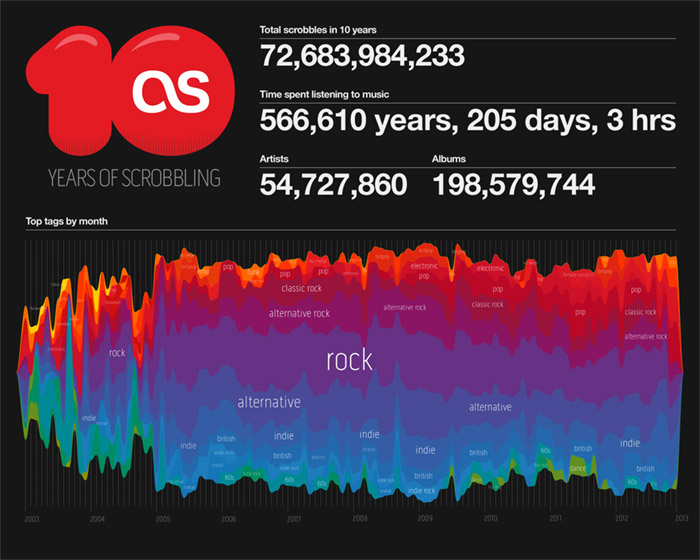The height and width of the screenshot is (560, 700).
Task: Click the 2008 year marker on the axis
Action: [x=360, y=518]
